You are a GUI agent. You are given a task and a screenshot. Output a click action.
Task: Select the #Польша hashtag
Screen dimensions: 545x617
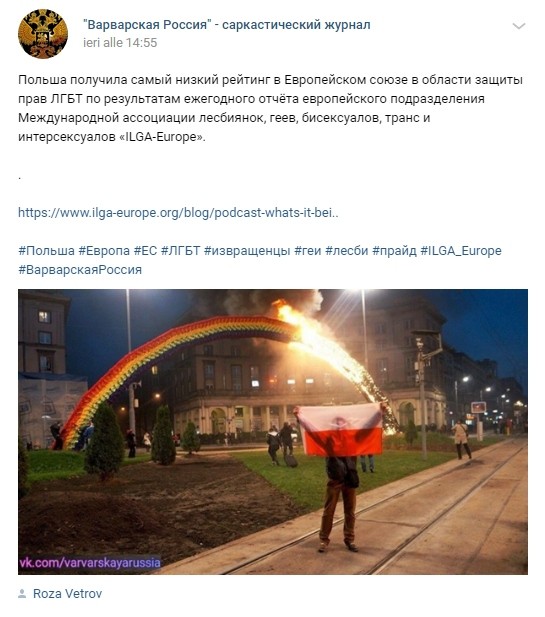46,251
